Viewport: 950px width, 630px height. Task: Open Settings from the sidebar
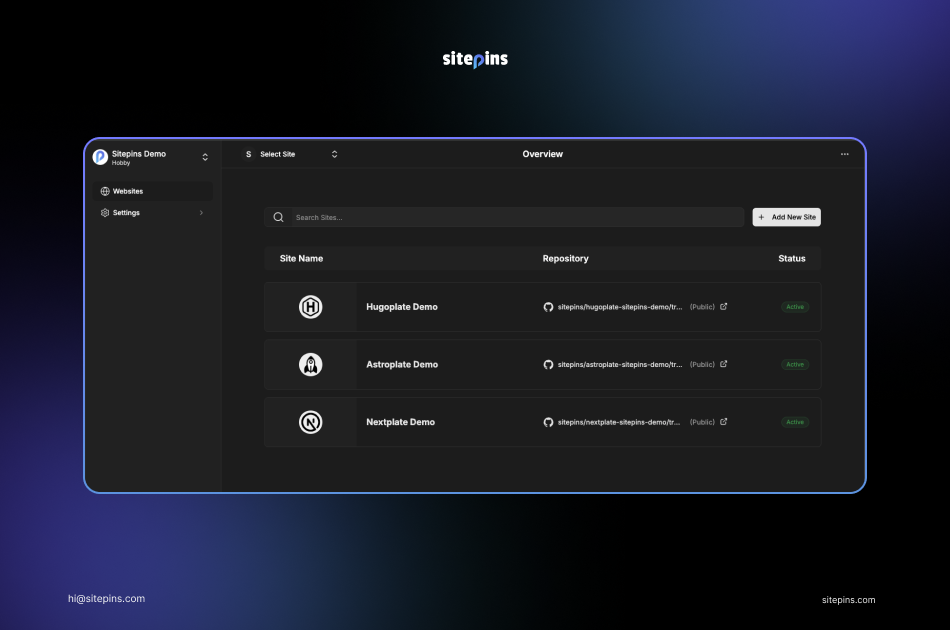126,213
